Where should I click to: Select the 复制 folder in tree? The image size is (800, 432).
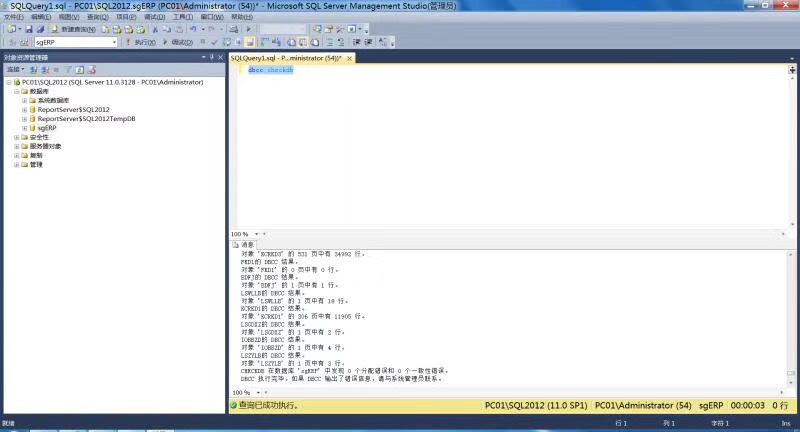point(36,156)
